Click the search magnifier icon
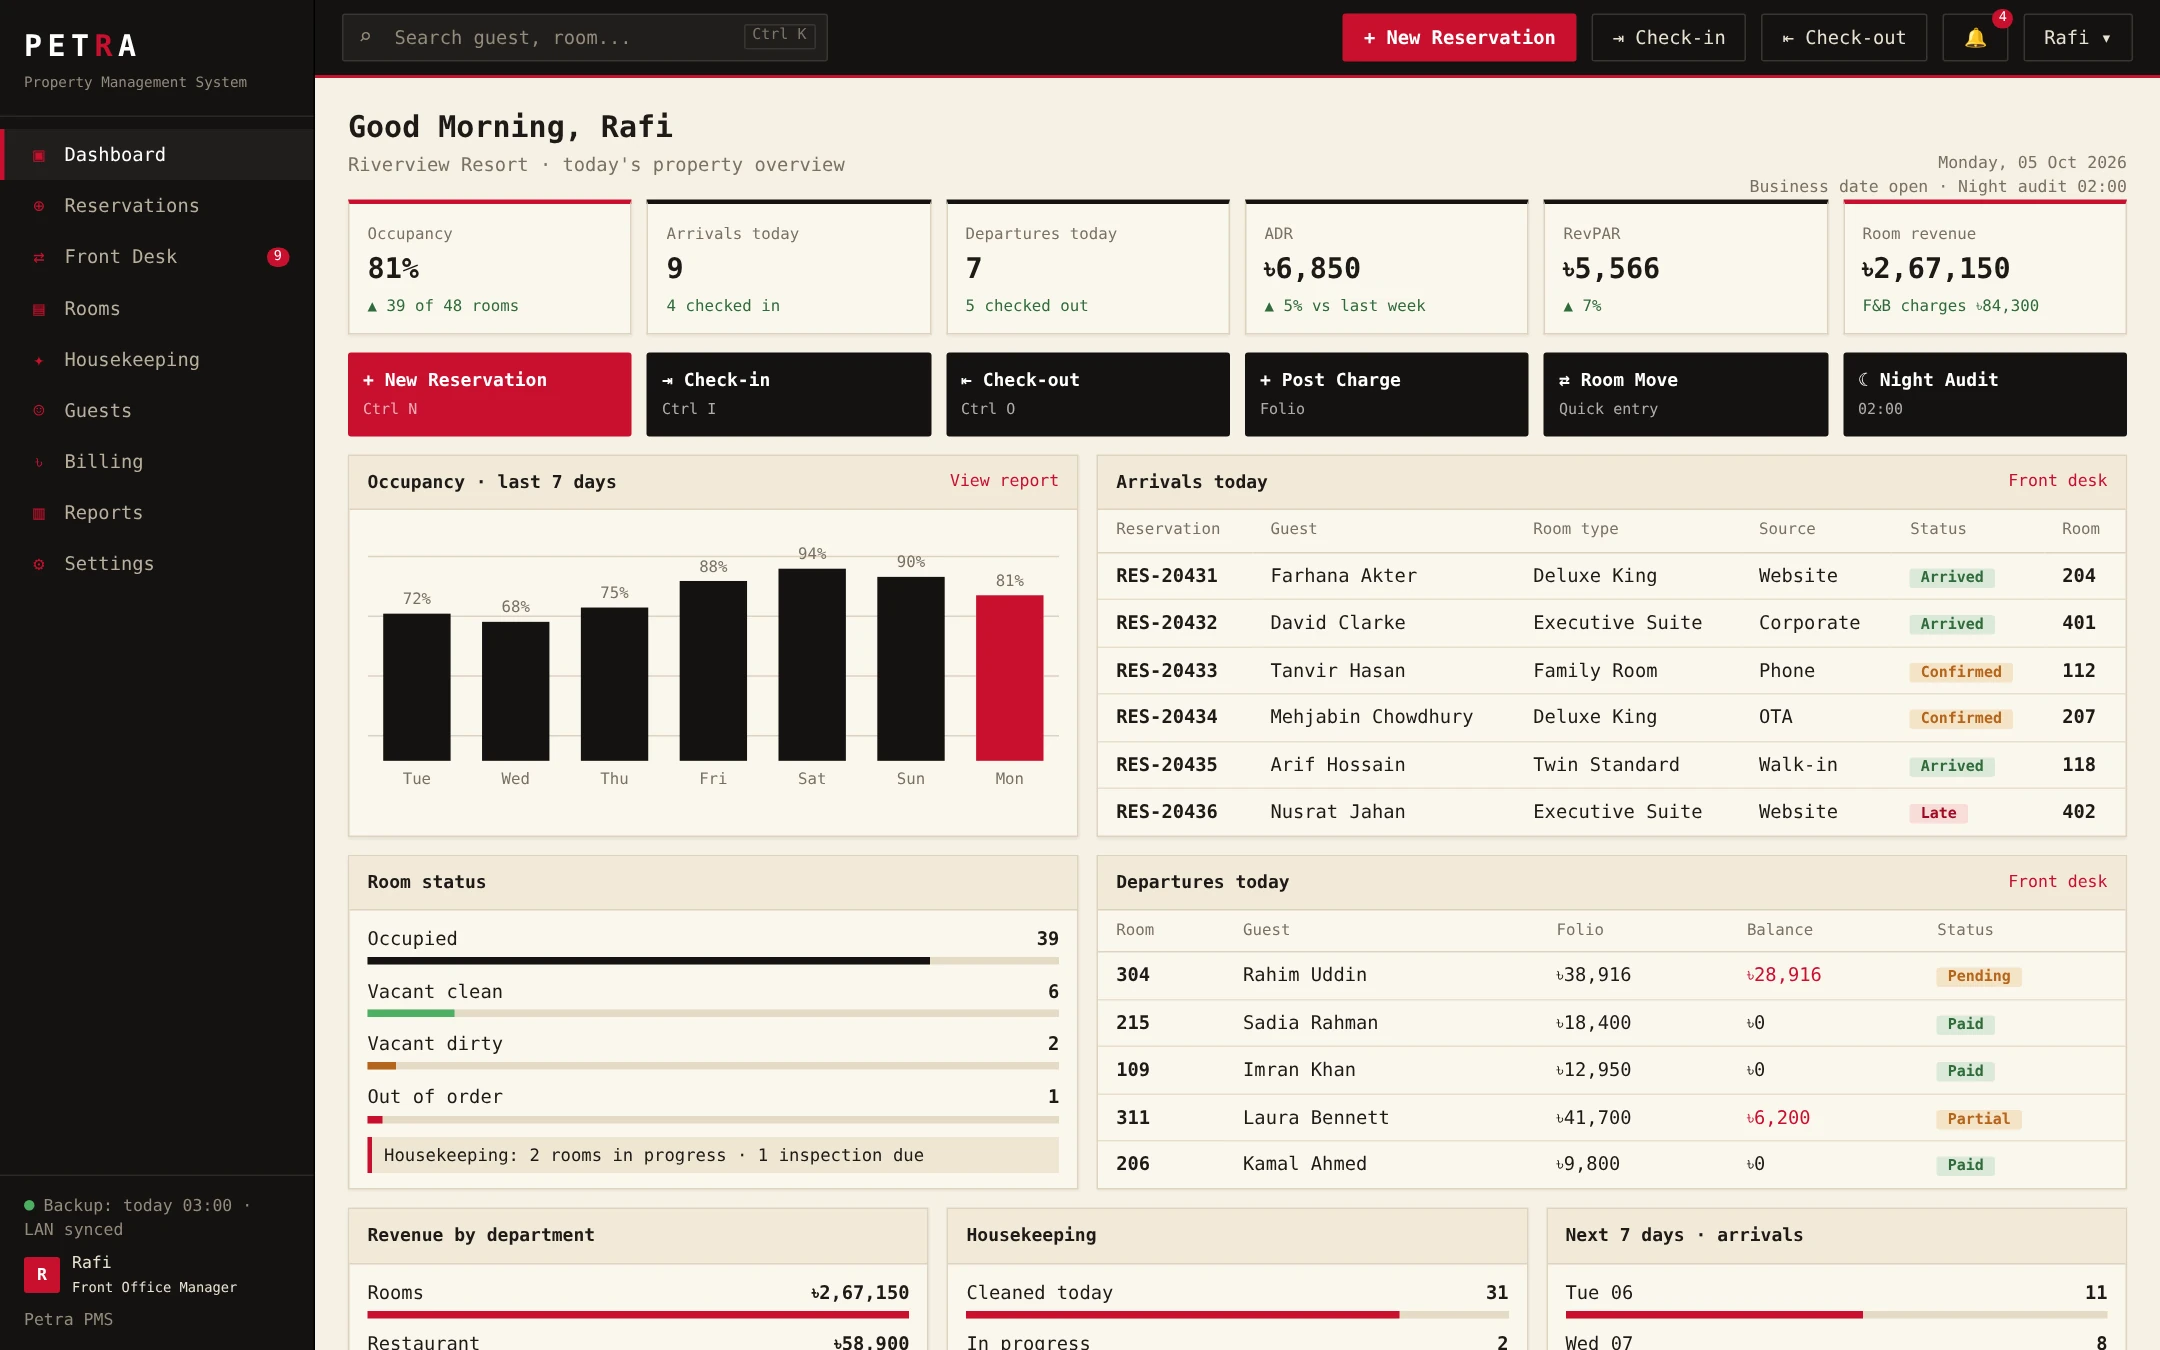The image size is (2160, 1350). [x=366, y=38]
